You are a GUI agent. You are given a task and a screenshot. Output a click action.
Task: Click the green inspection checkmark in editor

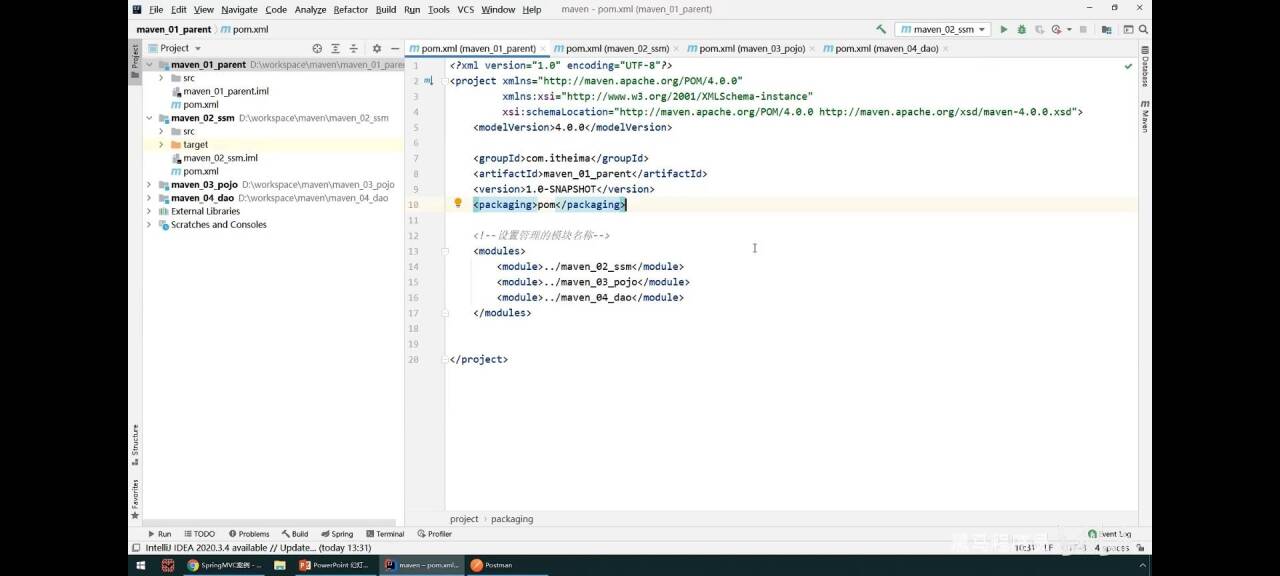point(1129,66)
